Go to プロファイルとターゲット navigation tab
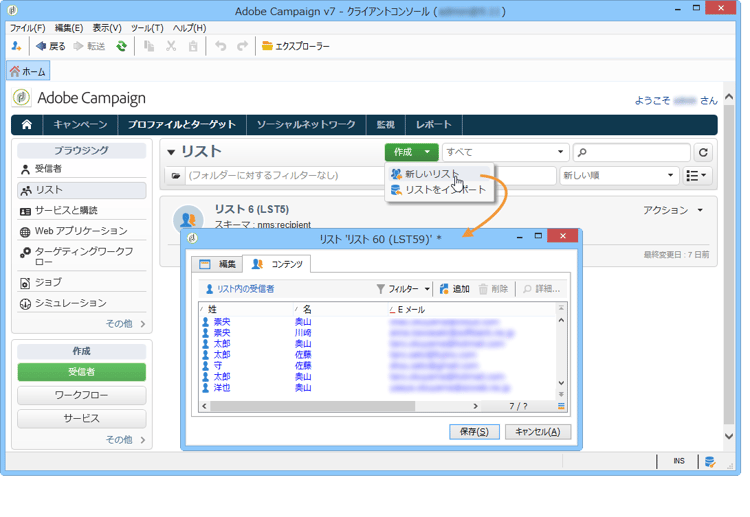Screen dimensions: 750x517 [182, 125]
